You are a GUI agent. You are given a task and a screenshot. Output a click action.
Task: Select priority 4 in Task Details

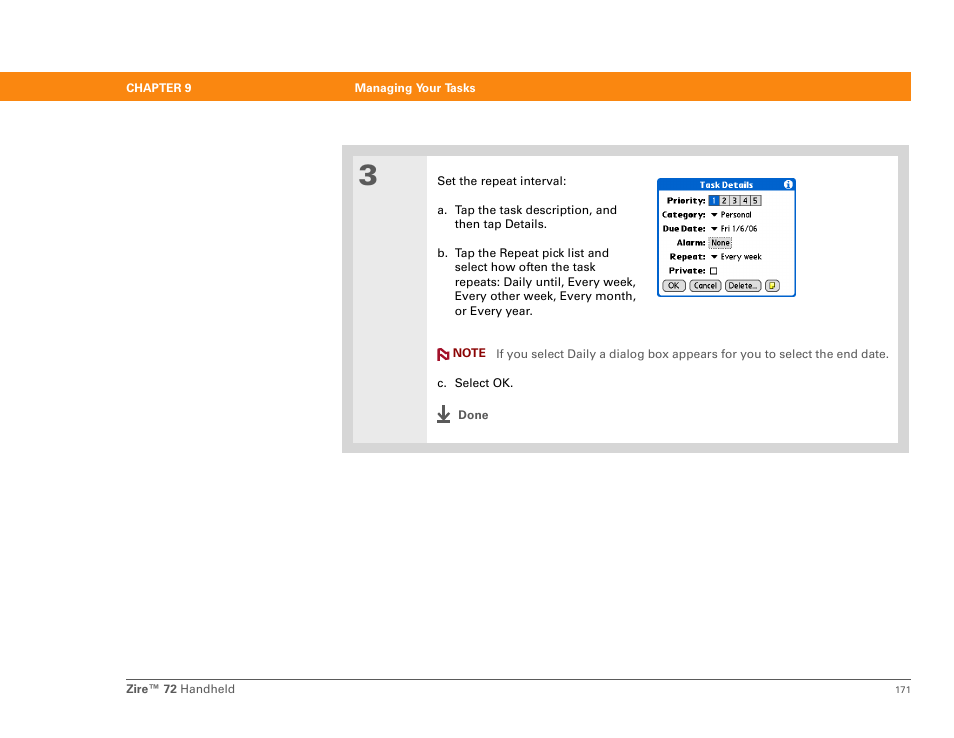tap(745, 200)
